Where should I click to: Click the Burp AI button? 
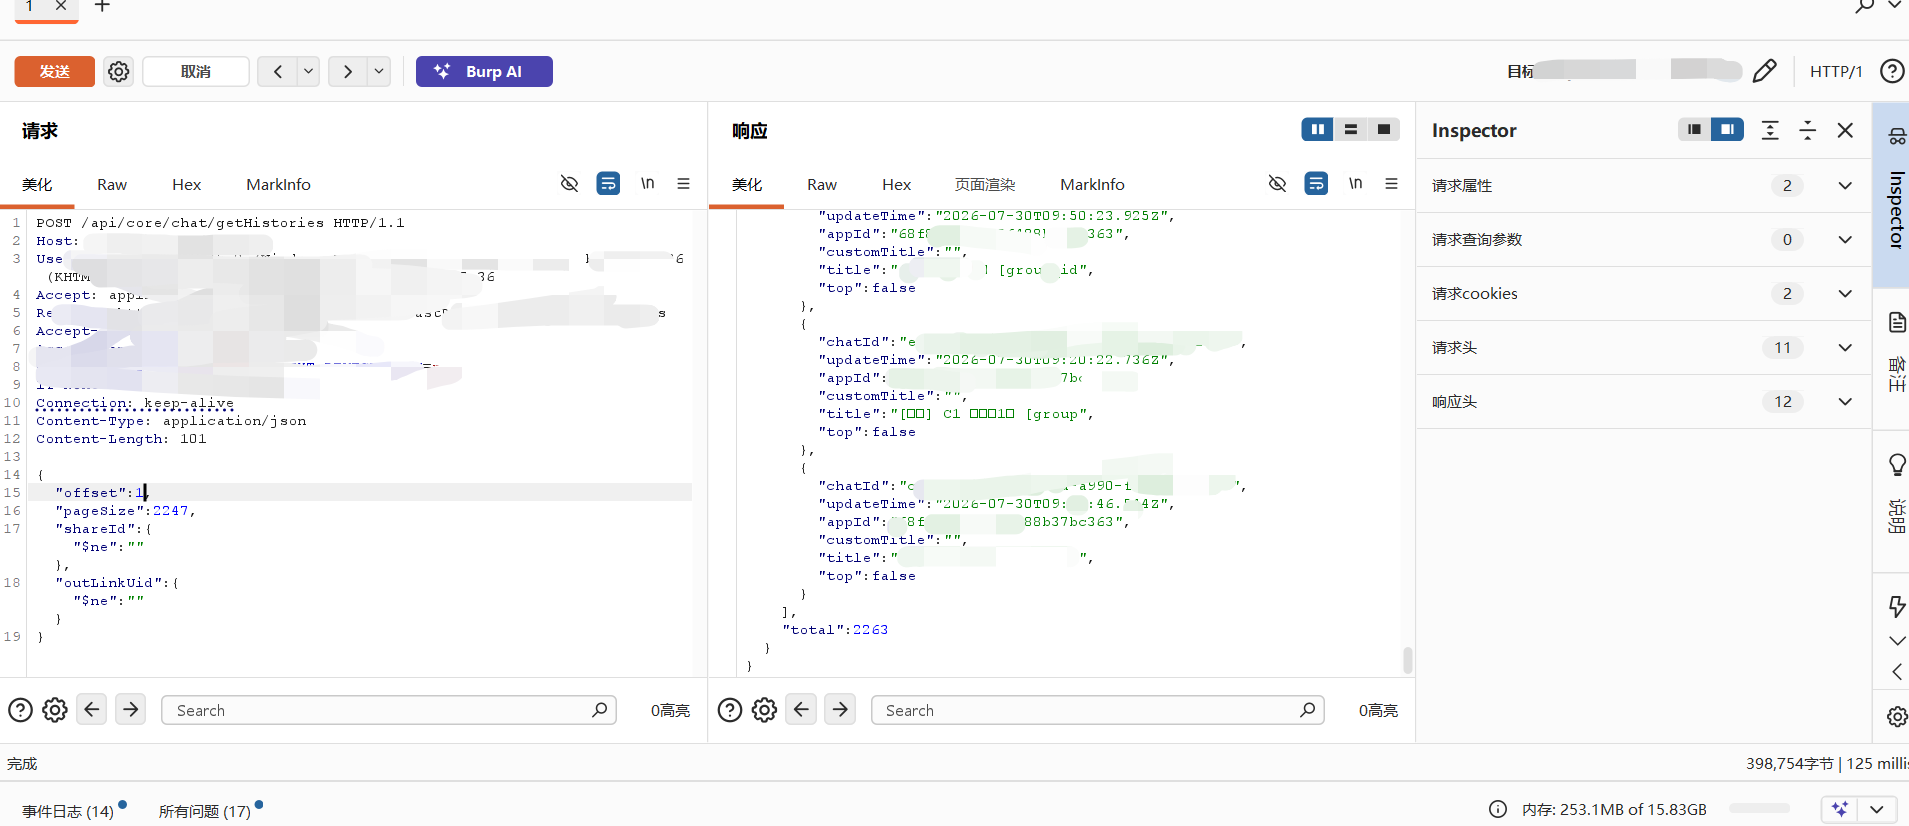484,72
